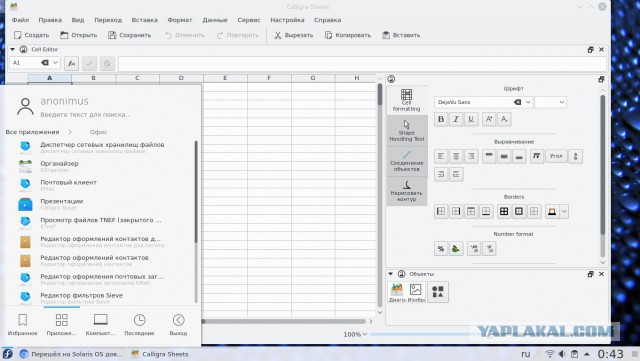Select Cell formatting tool
Image resolution: width=640 pixels, height=361 pixels.
[x=407, y=100]
